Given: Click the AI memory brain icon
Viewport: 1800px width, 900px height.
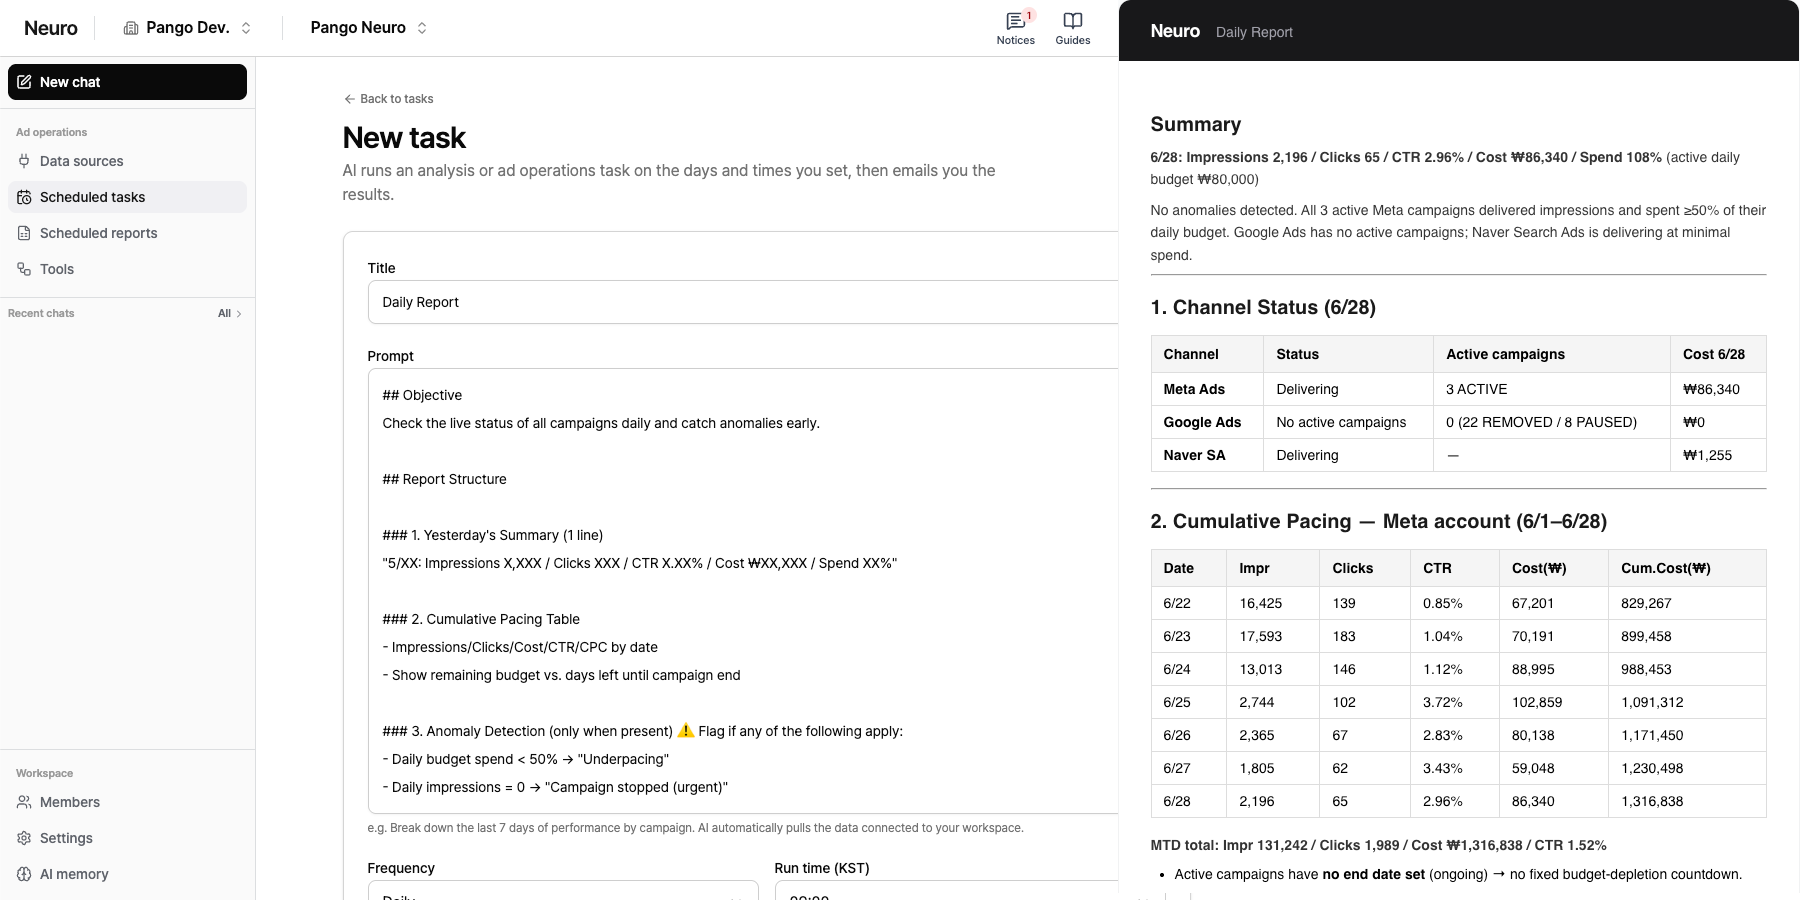Looking at the screenshot, I should coord(24,874).
